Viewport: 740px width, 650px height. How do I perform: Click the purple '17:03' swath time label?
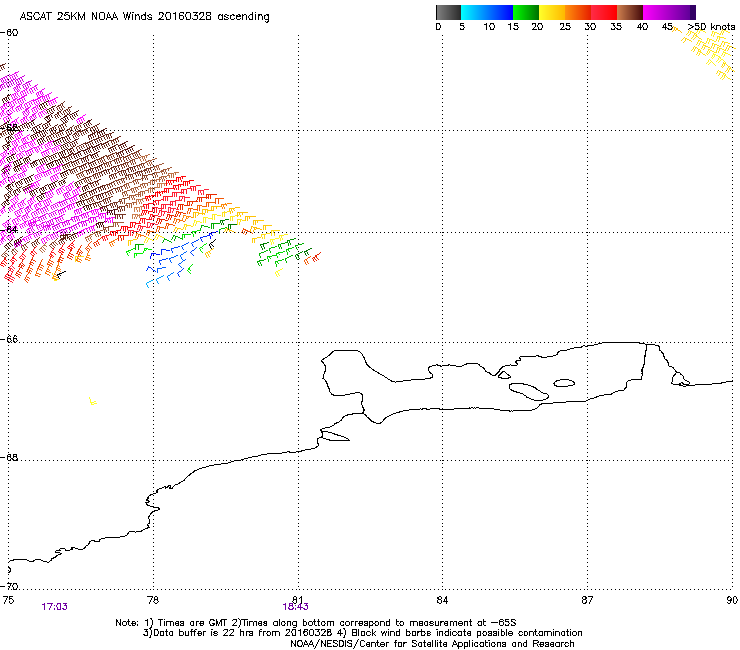pyautogui.click(x=54, y=607)
